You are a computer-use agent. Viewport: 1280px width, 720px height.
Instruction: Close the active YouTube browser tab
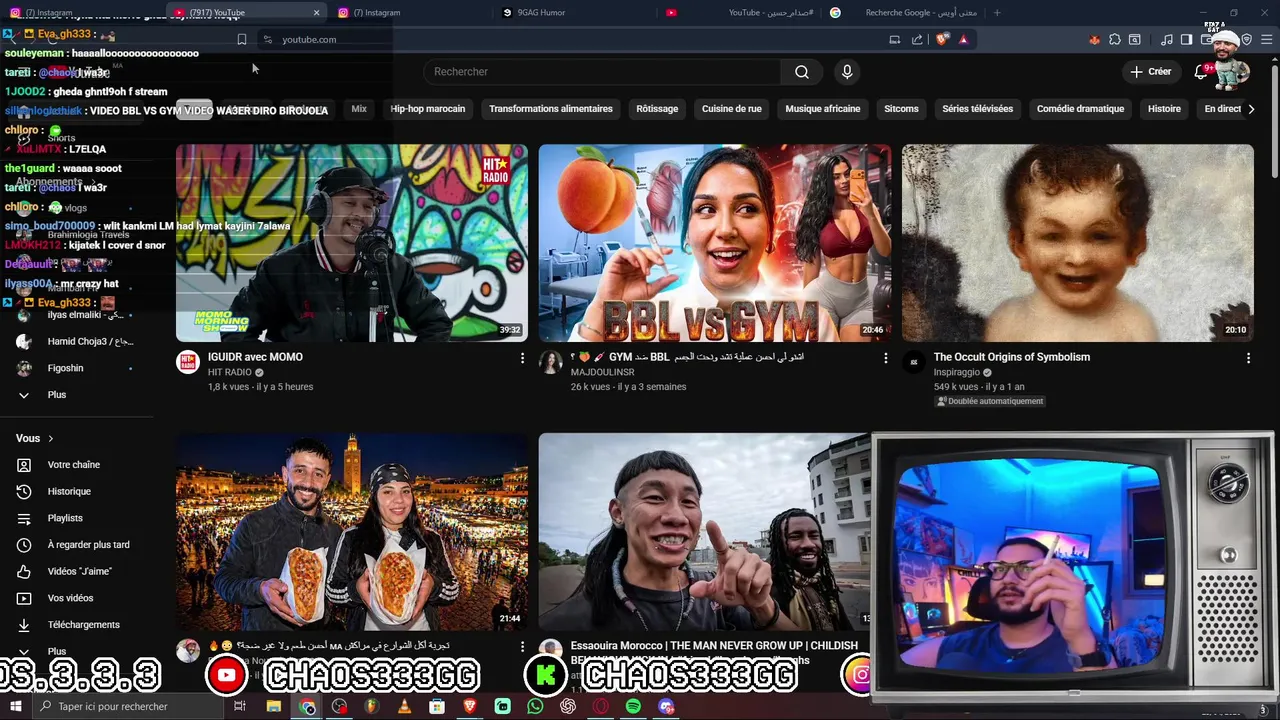317,13
